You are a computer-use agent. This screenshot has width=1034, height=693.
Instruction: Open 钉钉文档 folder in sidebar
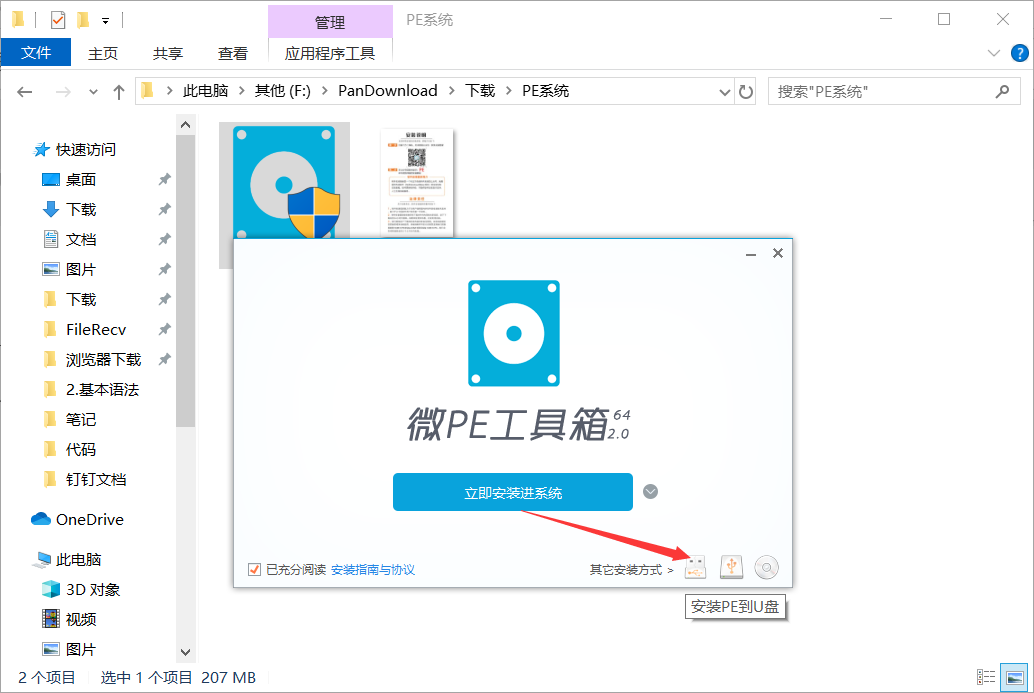click(x=84, y=479)
